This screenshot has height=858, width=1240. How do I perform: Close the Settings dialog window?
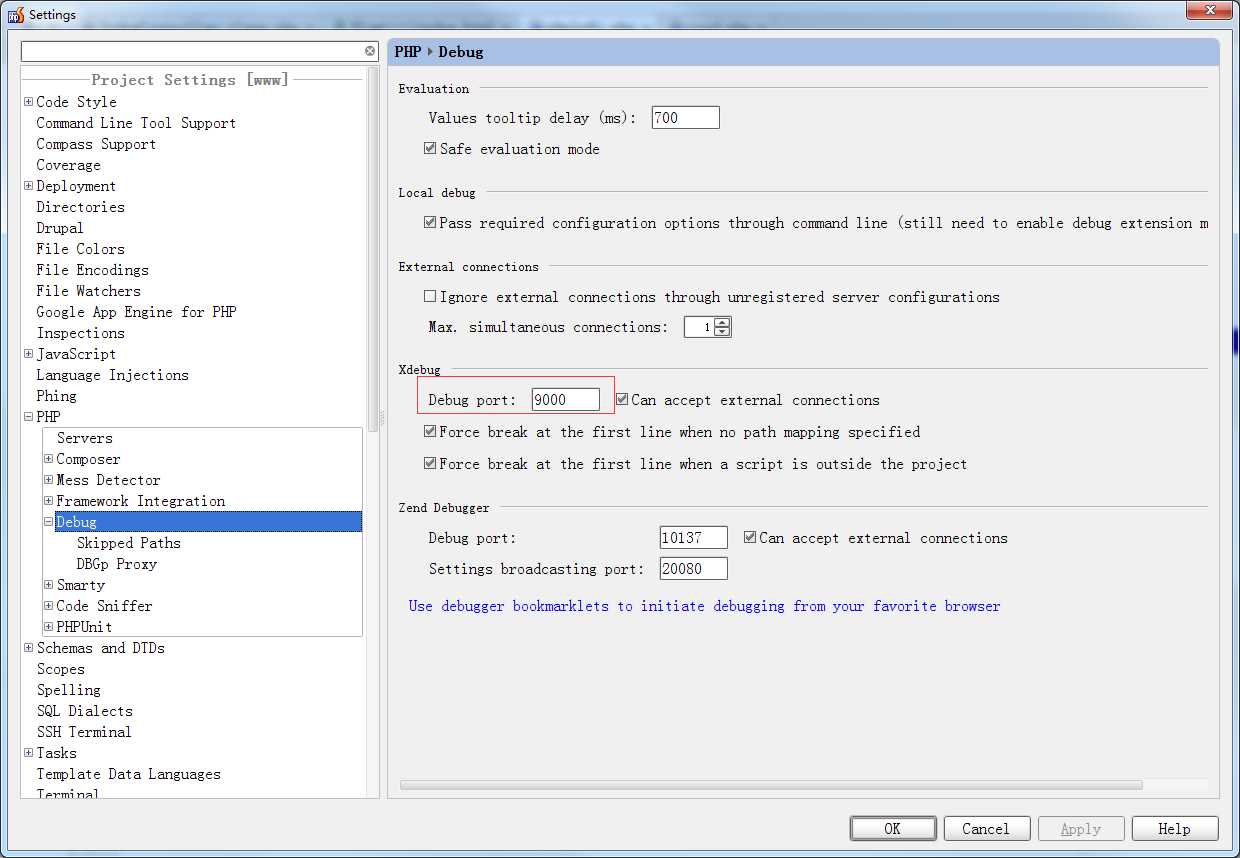1207,11
